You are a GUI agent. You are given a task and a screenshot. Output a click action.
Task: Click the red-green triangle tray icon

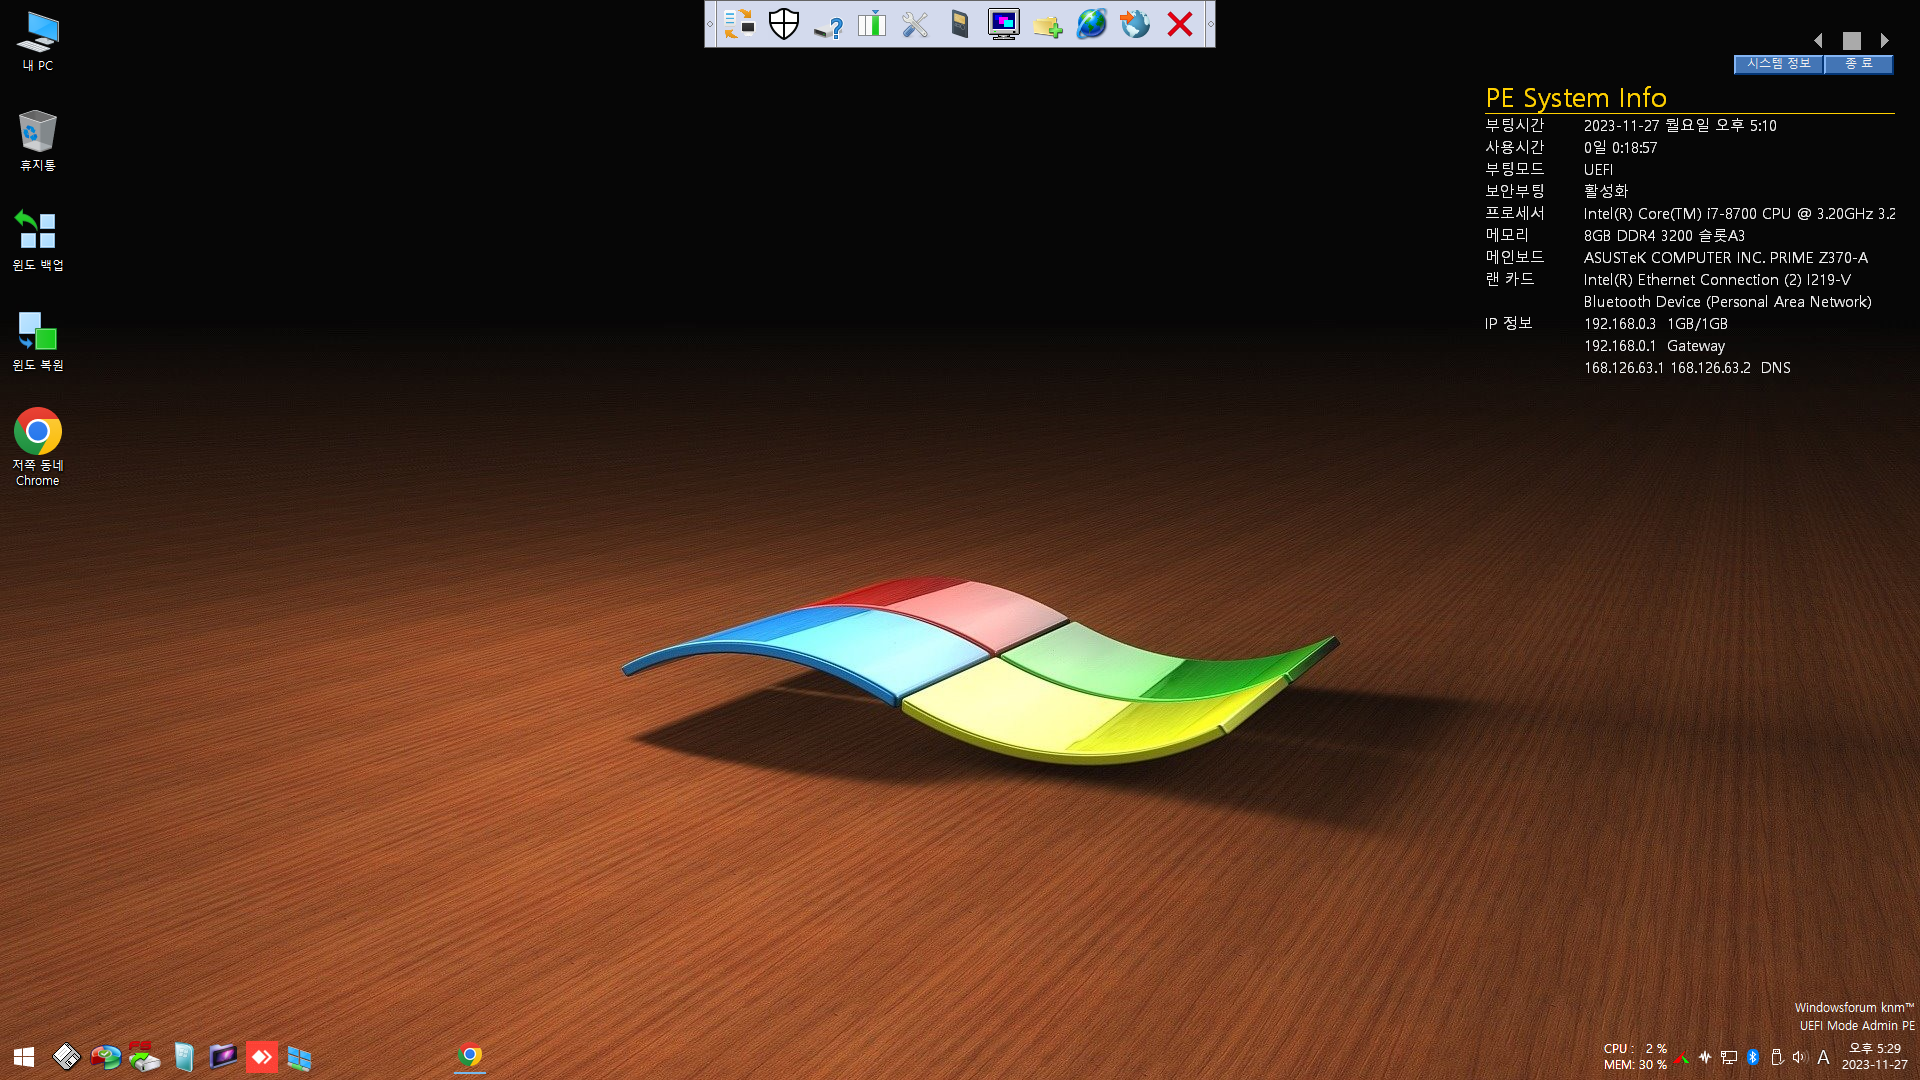point(1682,1057)
